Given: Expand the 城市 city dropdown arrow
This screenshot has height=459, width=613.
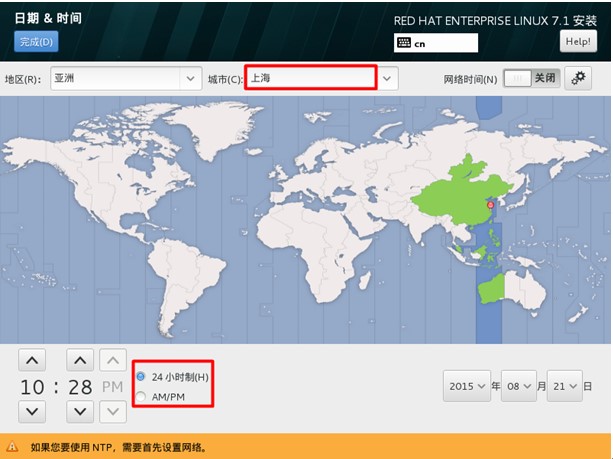Looking at the screenshot, I should pos(387,78).
